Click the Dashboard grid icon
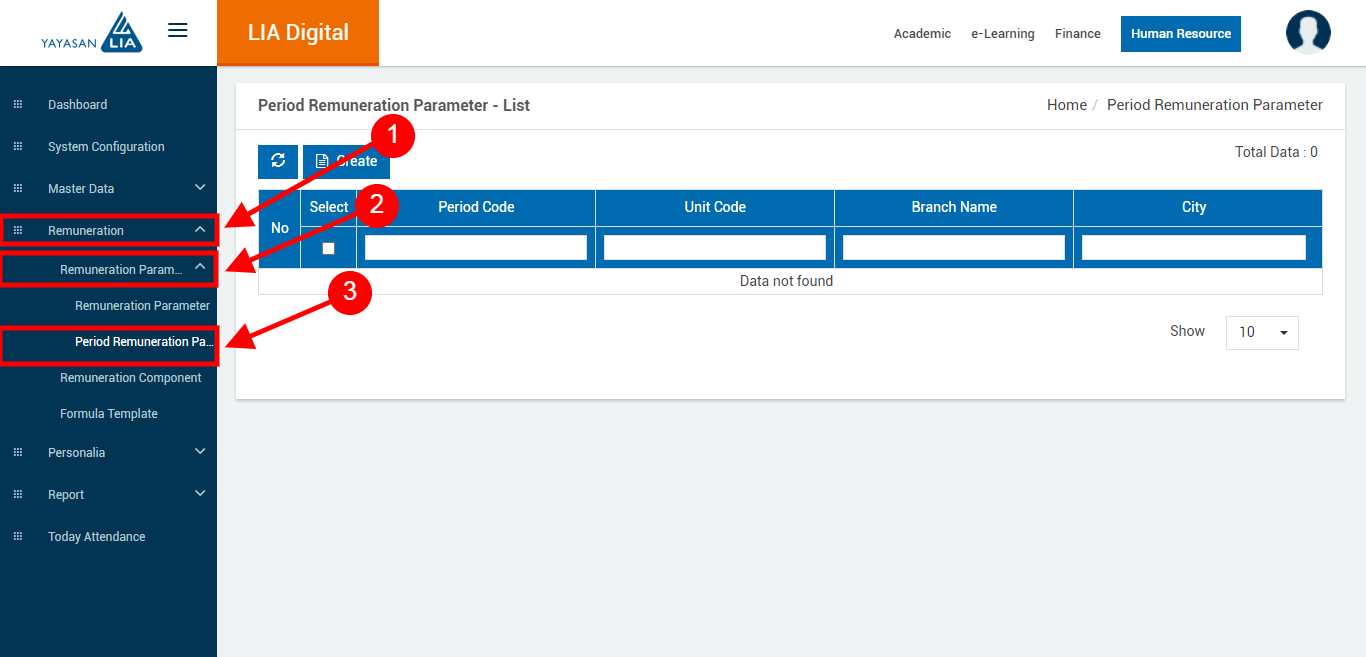This screenshot has height=657, width=1366. click(x=17, y=105)
